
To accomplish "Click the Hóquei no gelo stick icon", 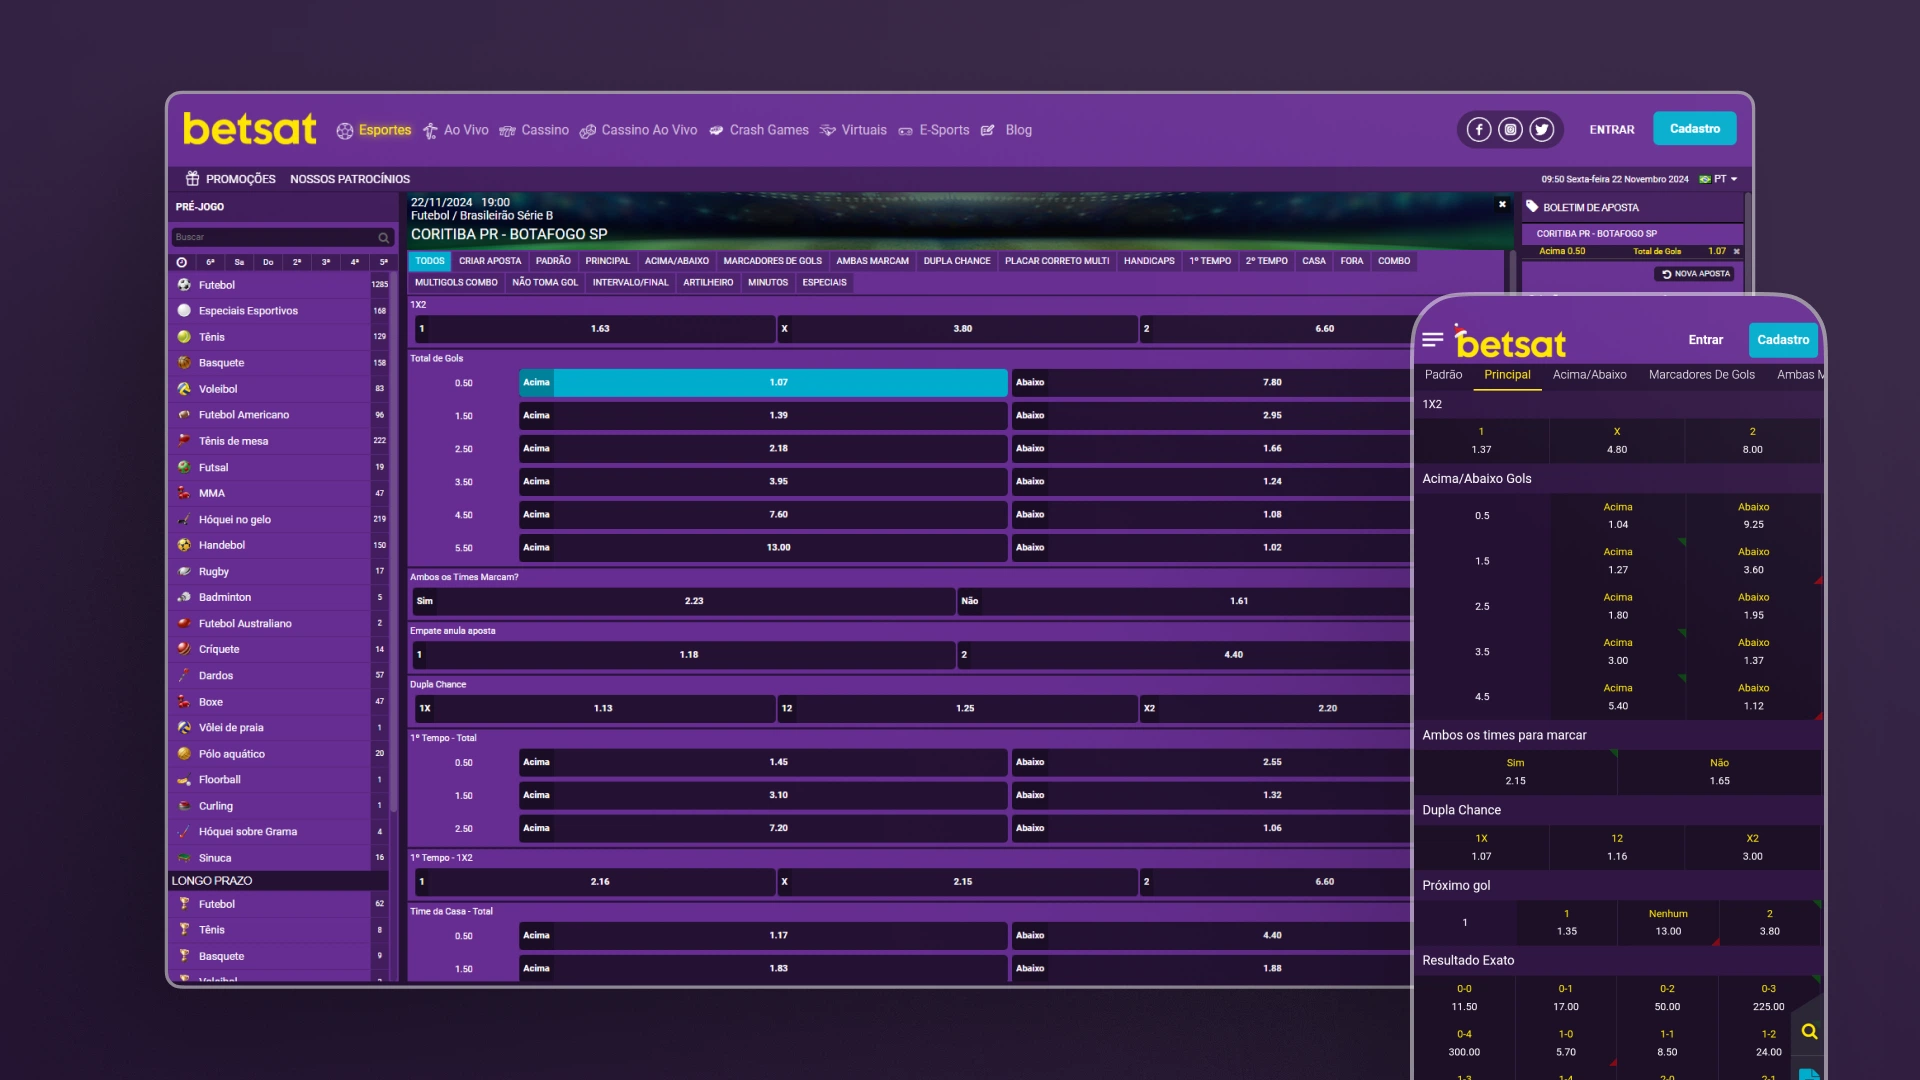I will [184, 519].
